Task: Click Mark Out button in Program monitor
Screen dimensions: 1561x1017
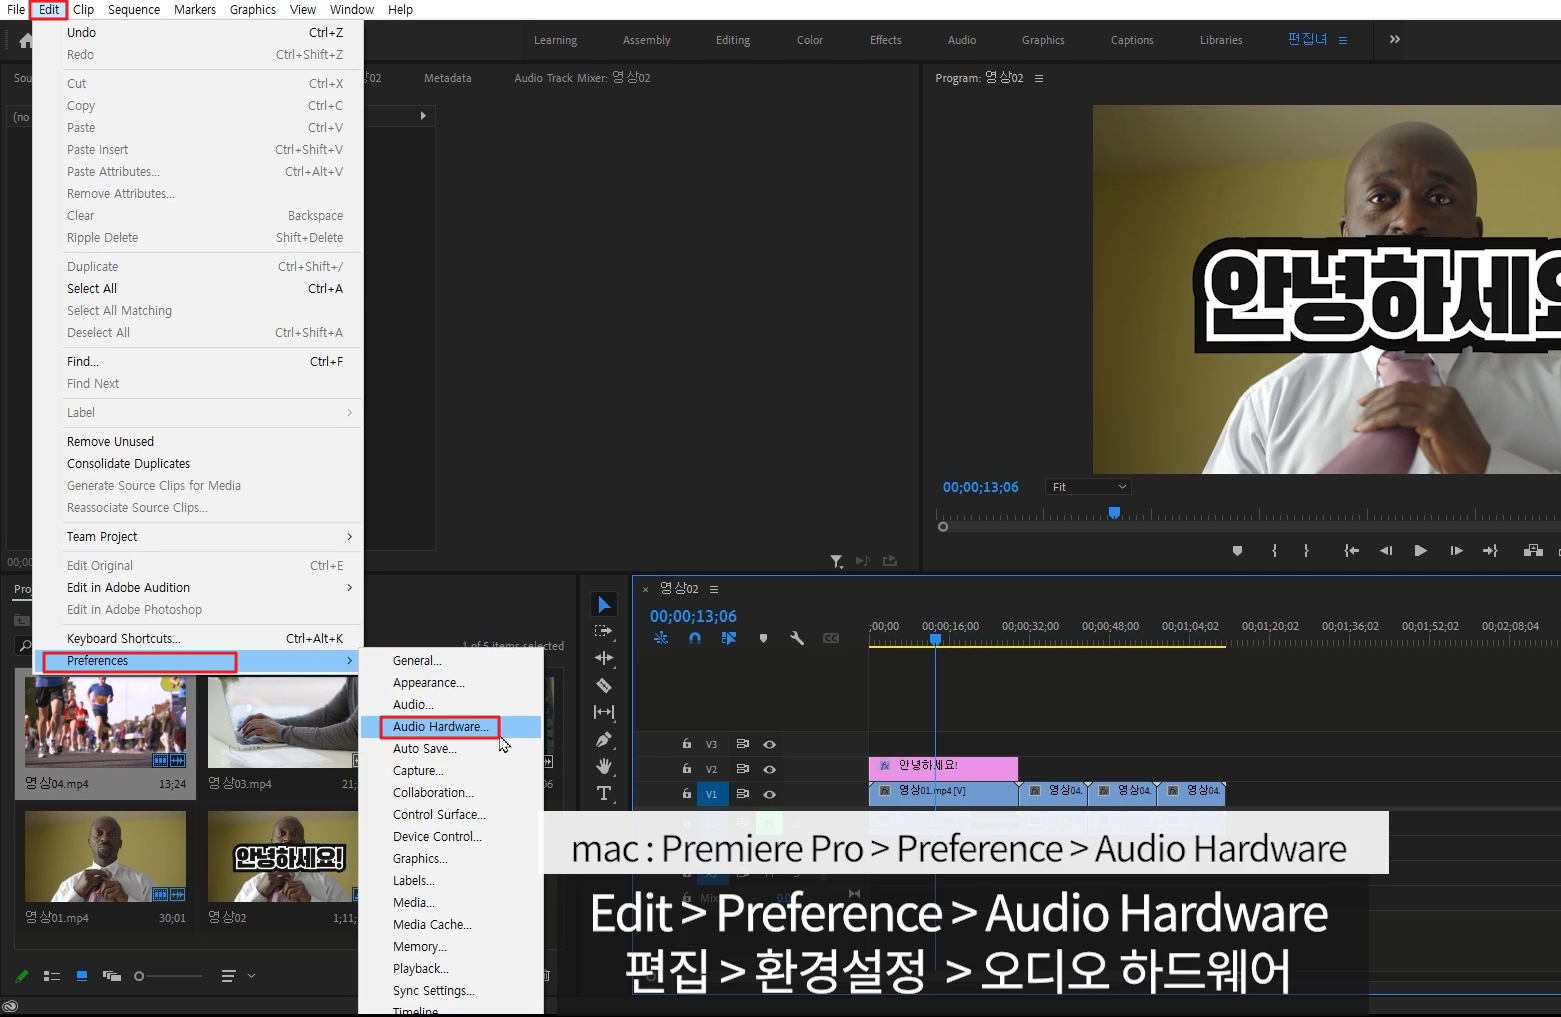Action: click(x=1306, y=551)
